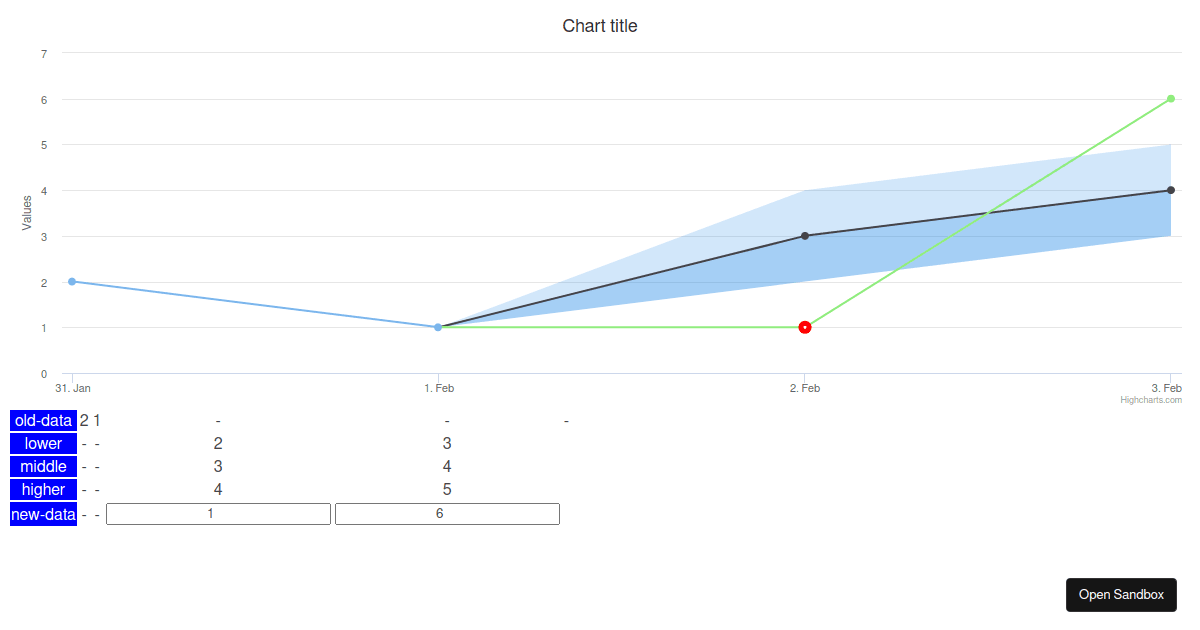Select the blue data point at 31. Jan

(72, 281)
